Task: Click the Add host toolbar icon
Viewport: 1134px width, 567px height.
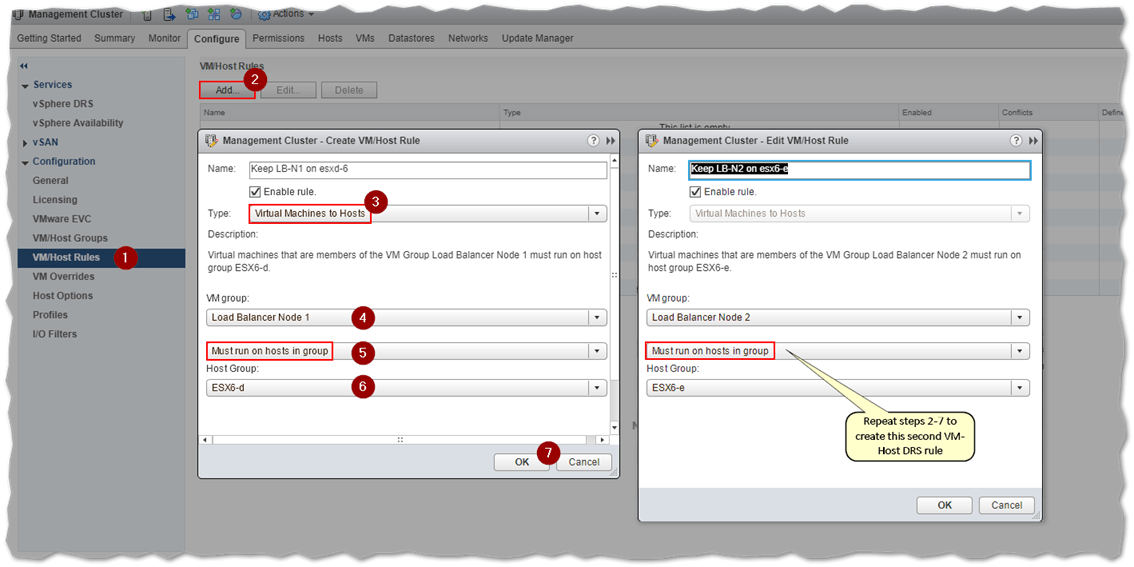Action: point(147,15)
